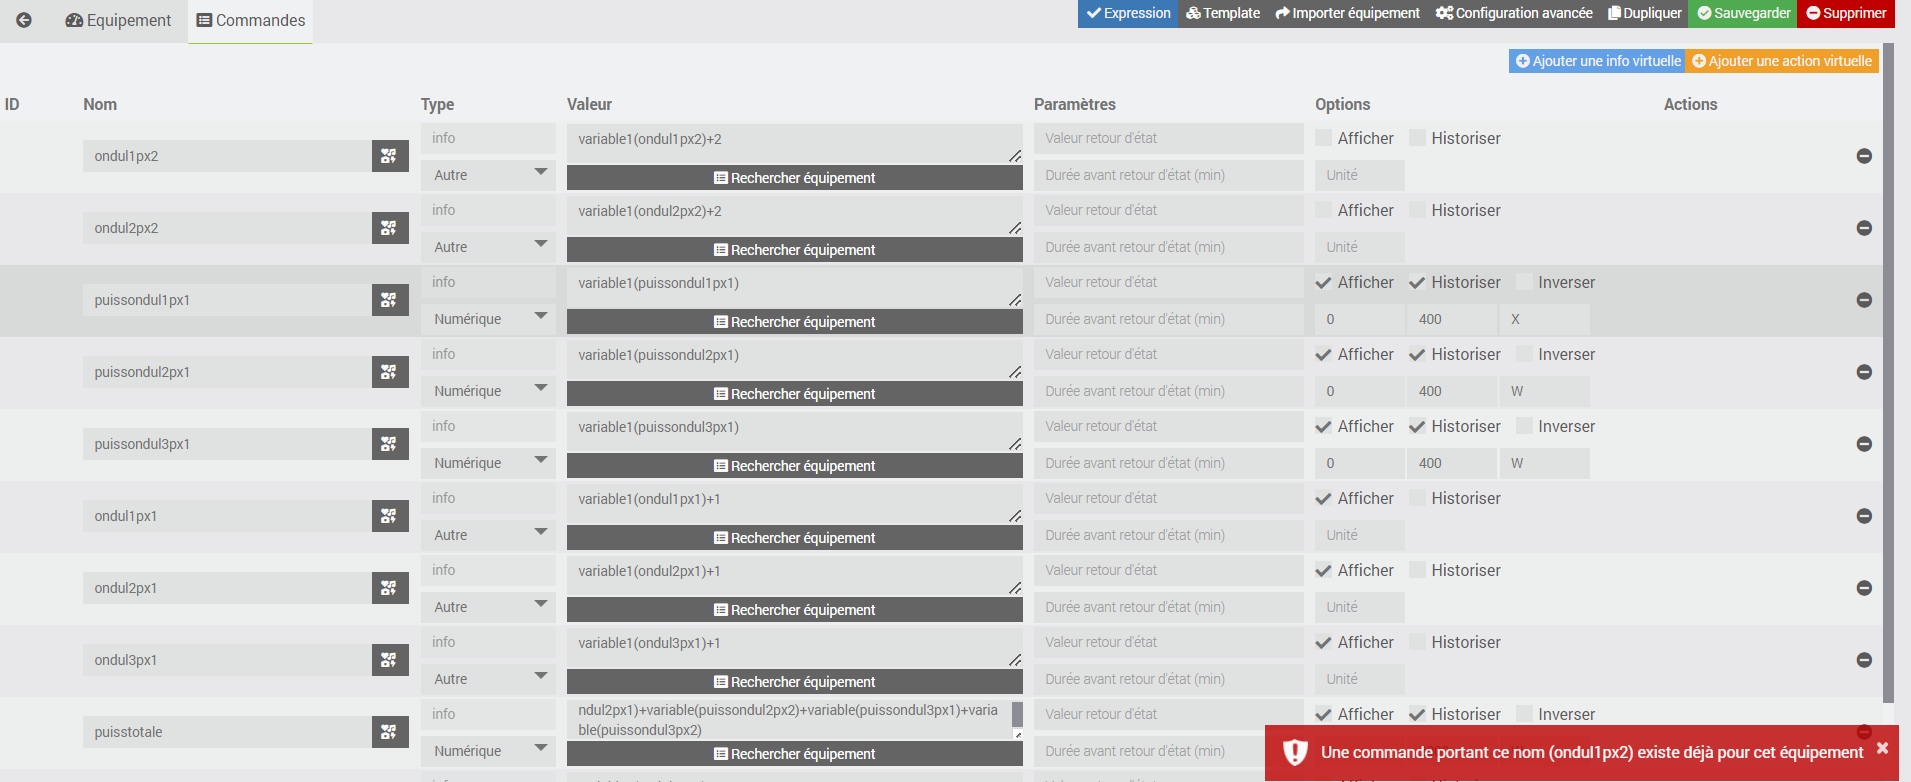Enable Historiser for ondul2px1
1911x782 pixels.
(x=1417, y=570)
